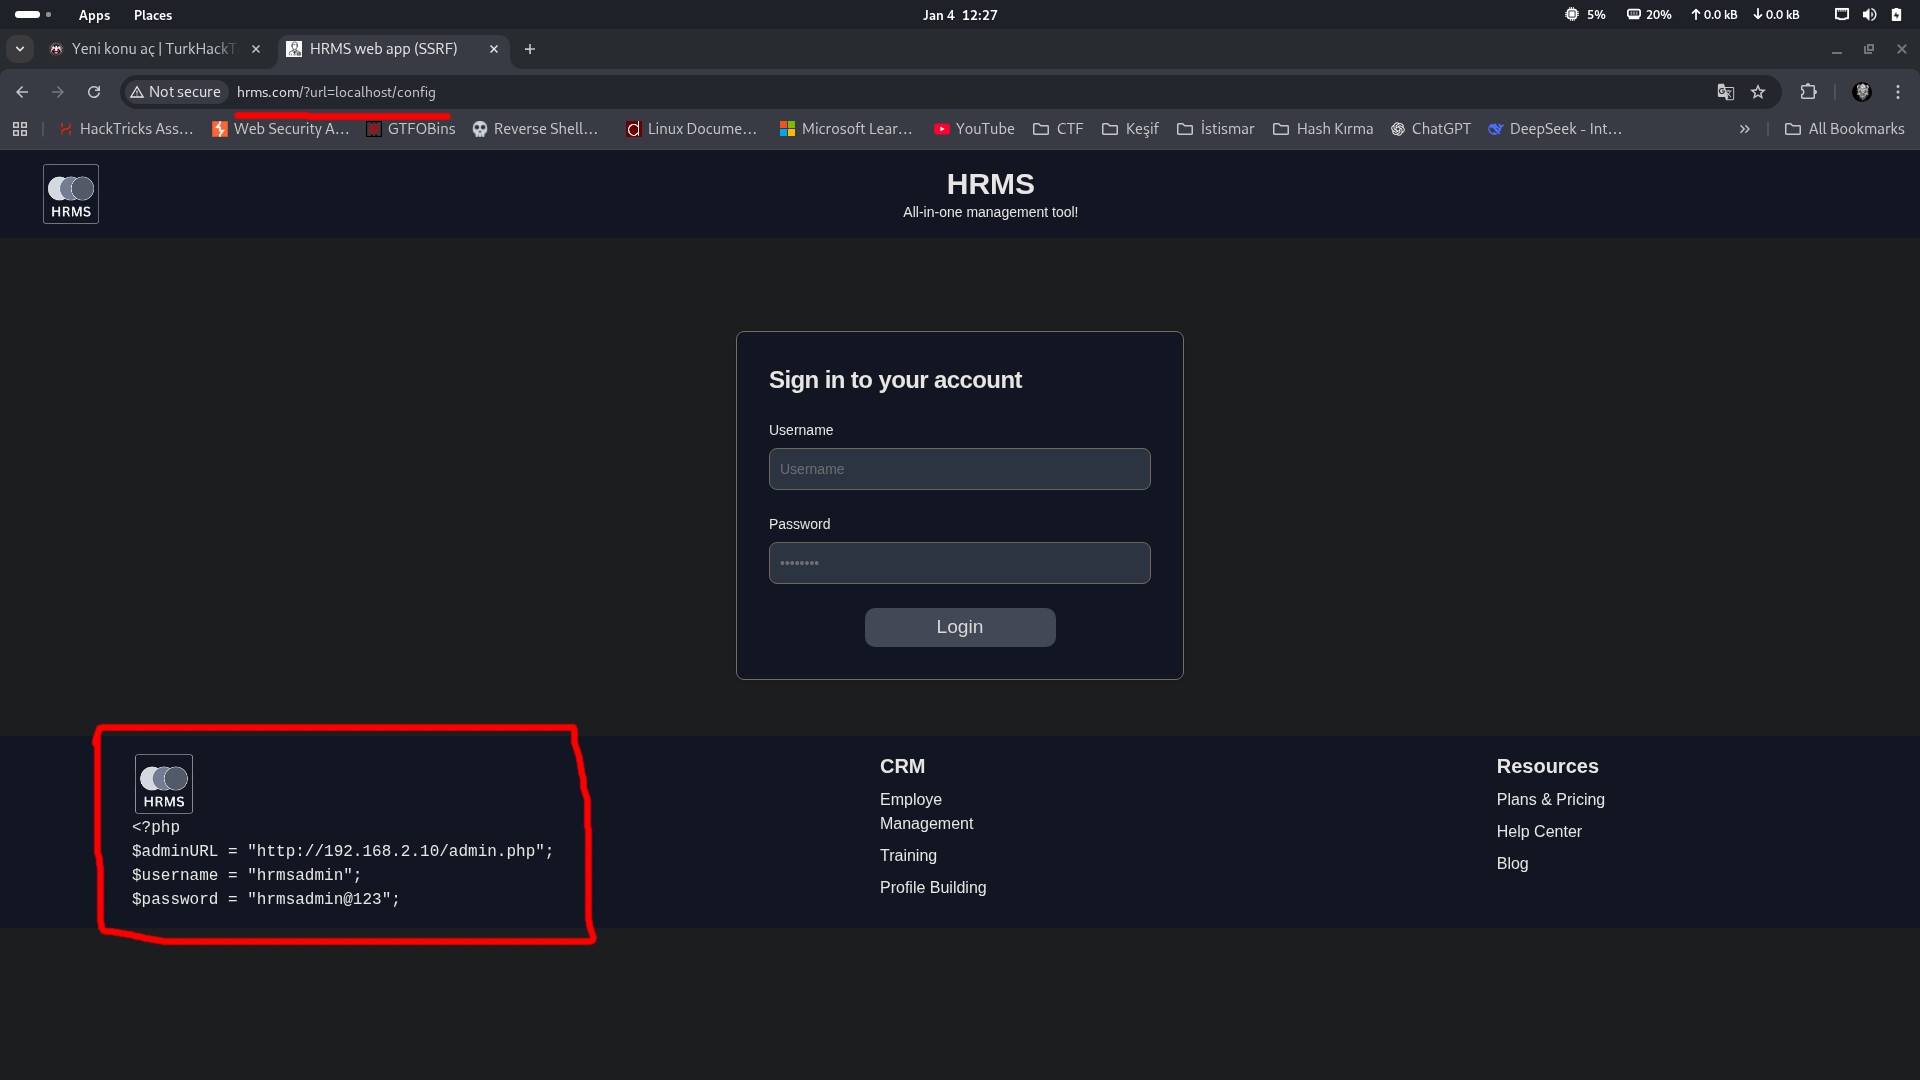
Task: Click the Resources footer heading
Action: [x=1547, y=767]
